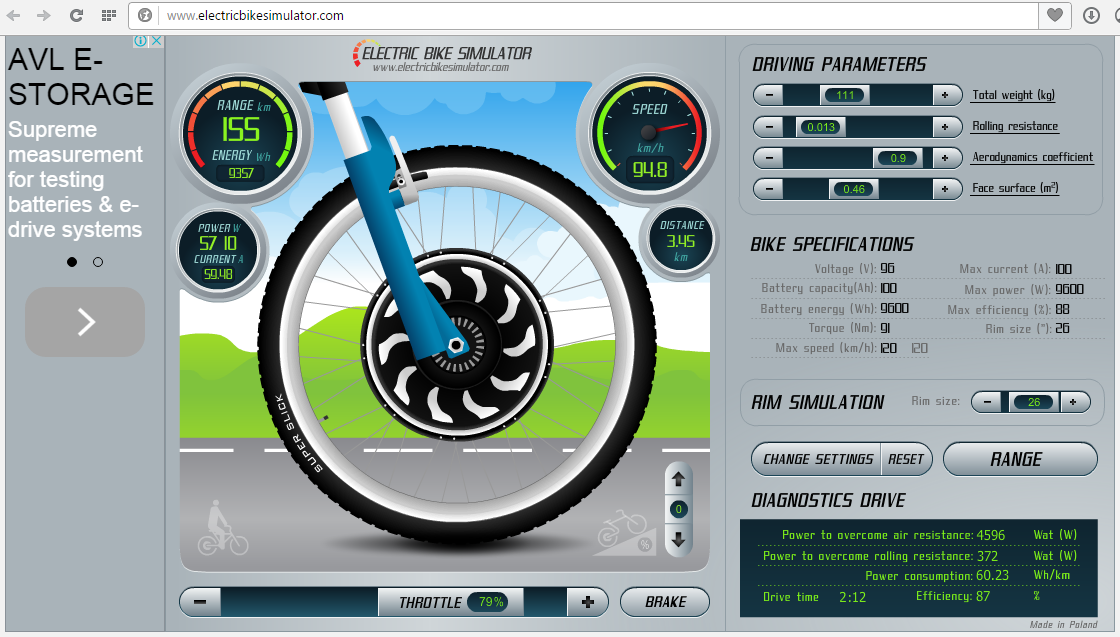Click the heart bookmark icon
Viewport: 1120px width, 637px height.
click(1054, 16)
